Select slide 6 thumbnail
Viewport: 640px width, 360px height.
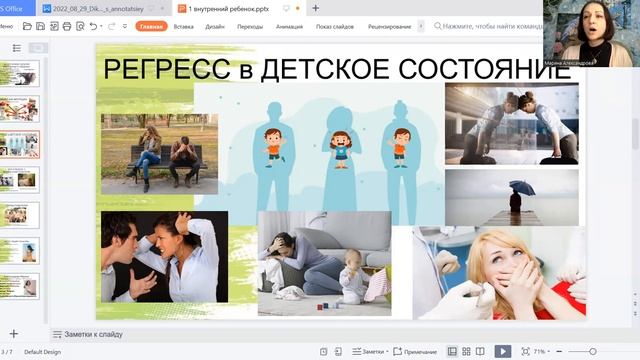coord(20,251)
